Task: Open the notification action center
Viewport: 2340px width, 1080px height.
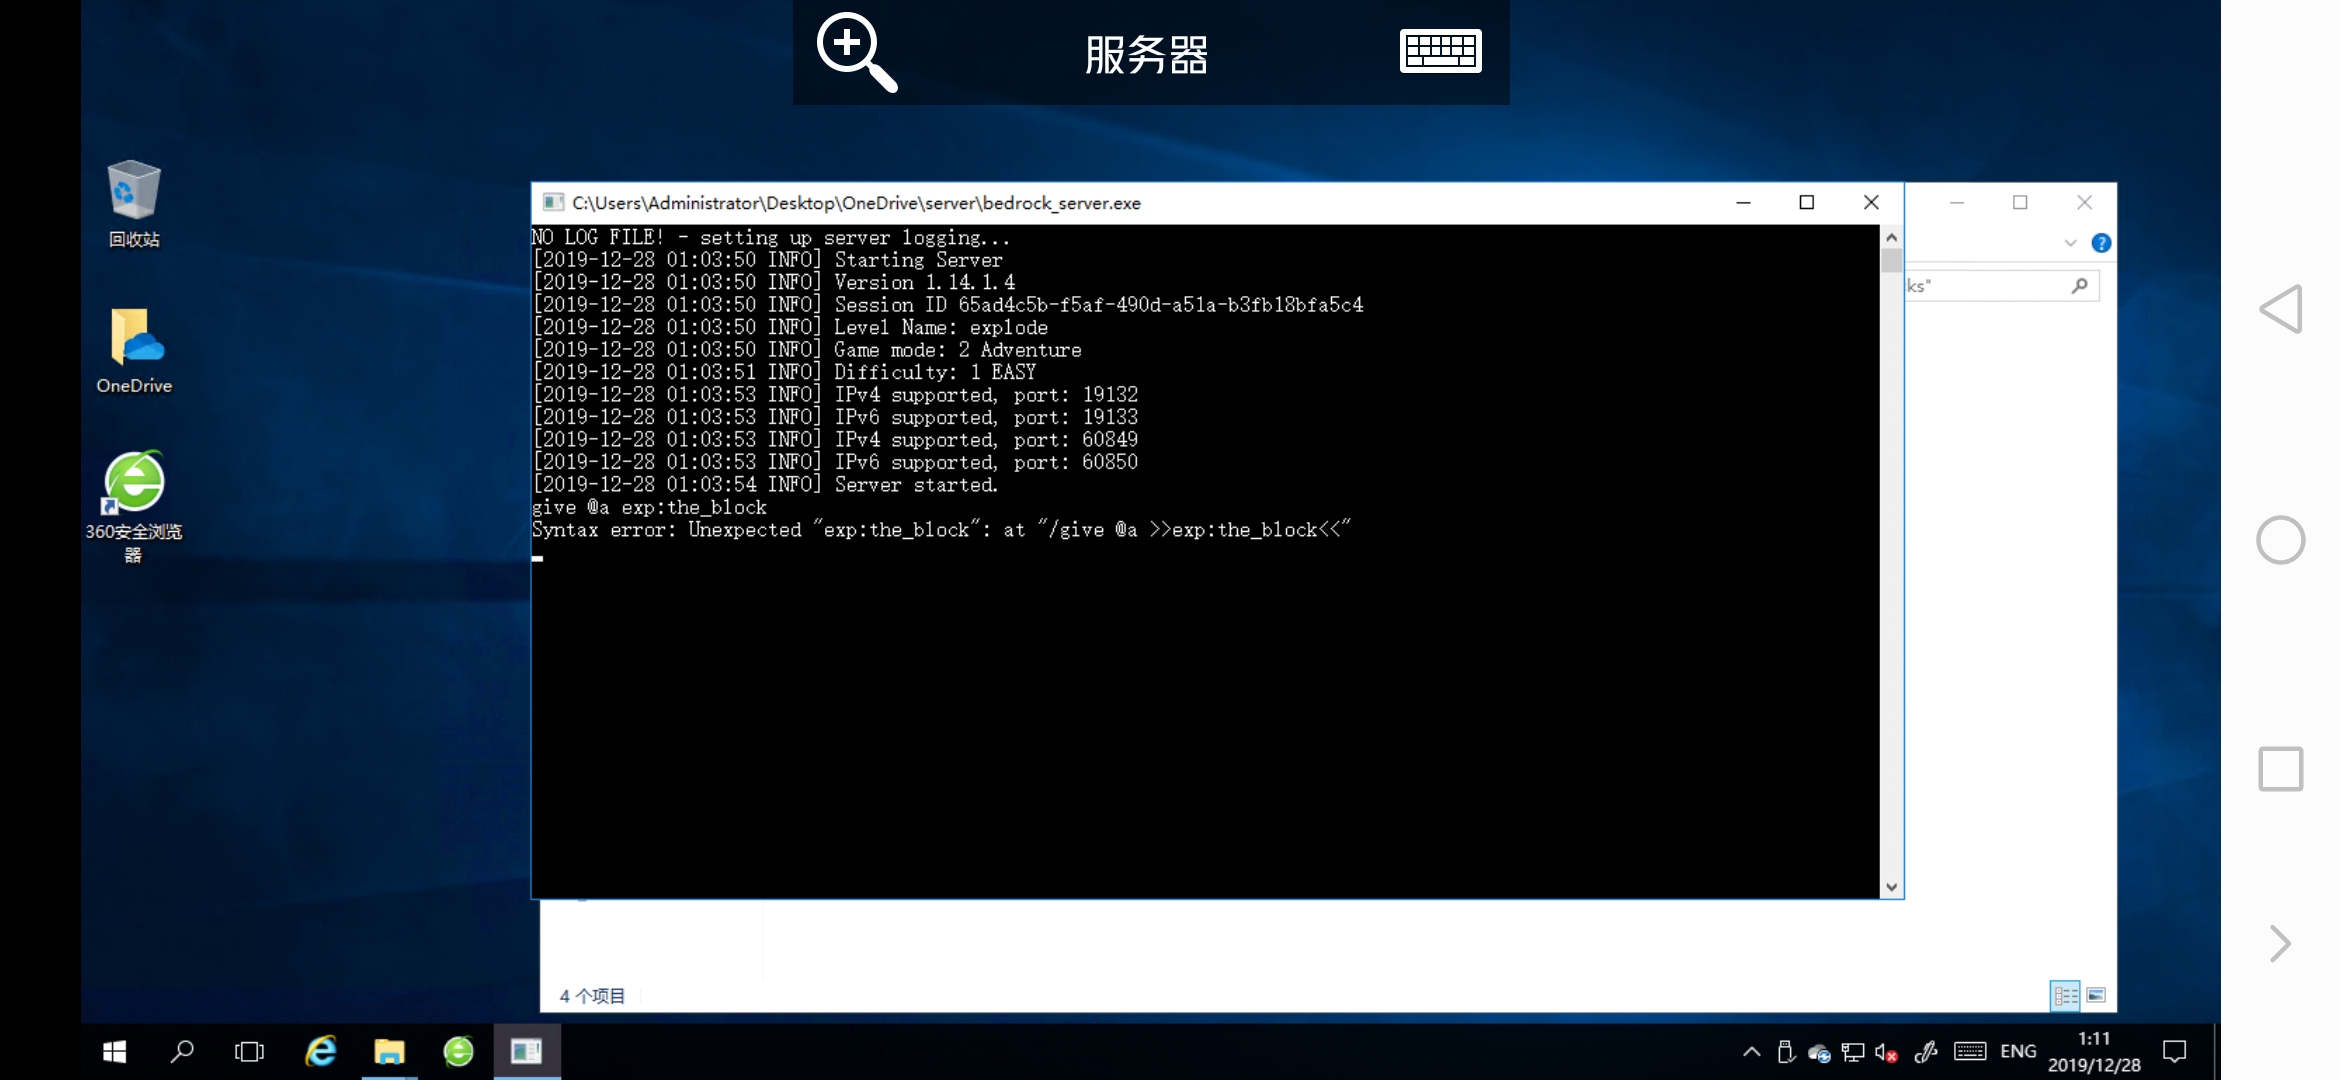Action: (2174, 1052)
